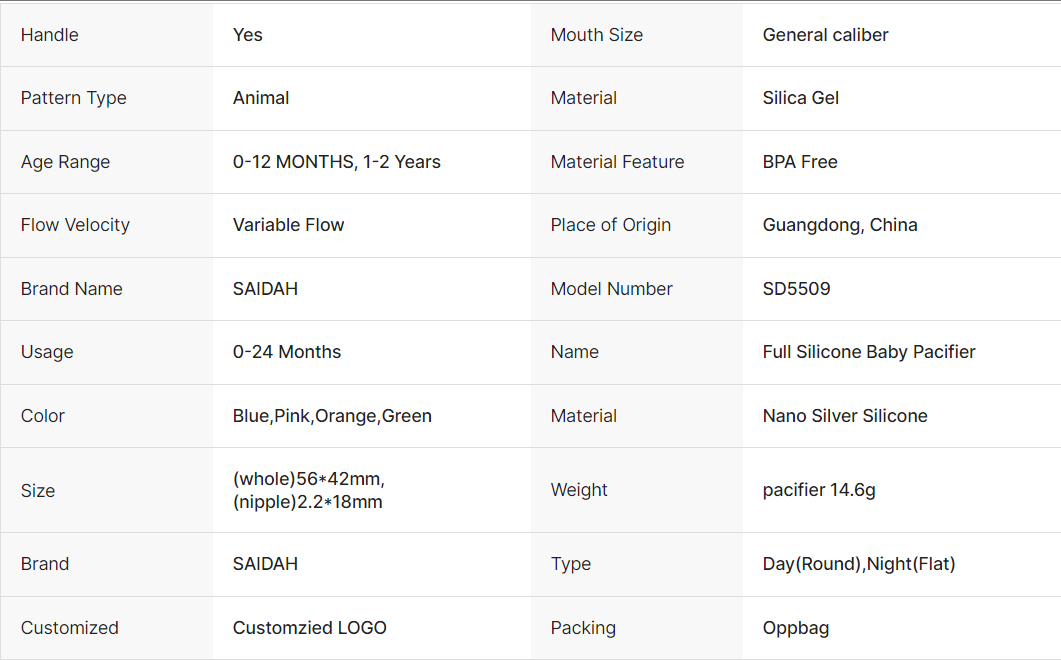Image resolution: width=1061 pixels, height=660 pixels.
Task: Click the 'Oppbag' packing value
Action: click(x=796, y=628)
